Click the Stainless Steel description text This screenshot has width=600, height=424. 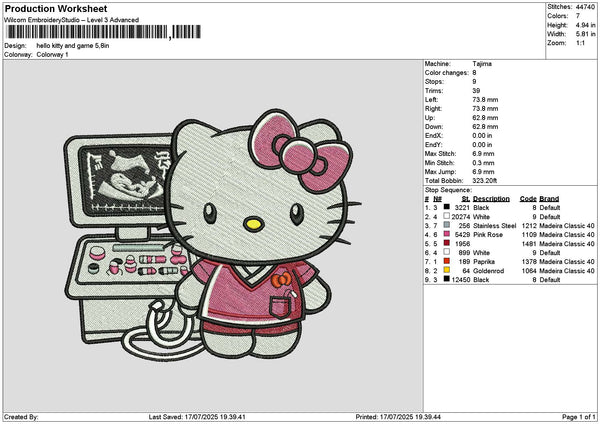point(495,226)
